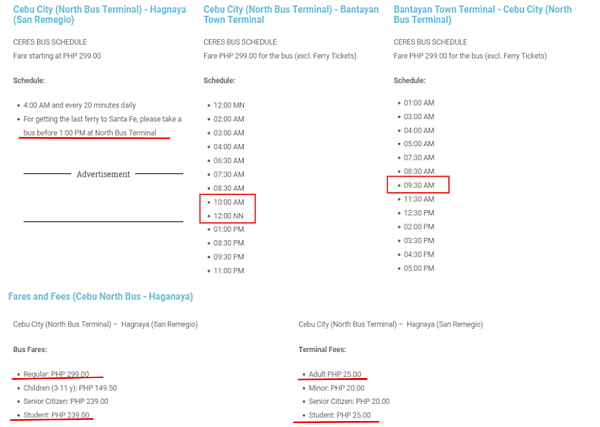Click fare note under Bantayan Town Terminal - Cebu heading

click(470, 56)
